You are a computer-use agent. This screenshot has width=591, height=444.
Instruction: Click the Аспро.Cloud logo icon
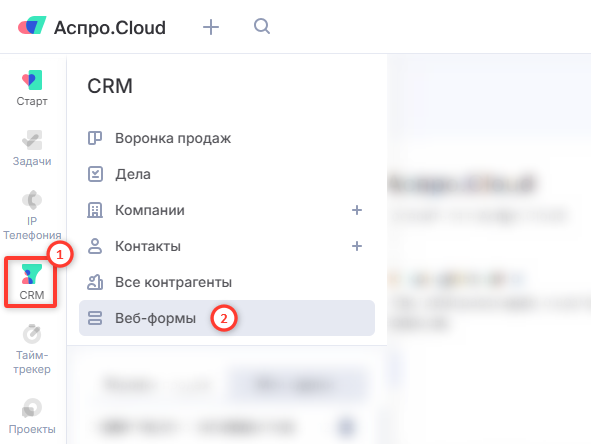[x=32, y=26]
